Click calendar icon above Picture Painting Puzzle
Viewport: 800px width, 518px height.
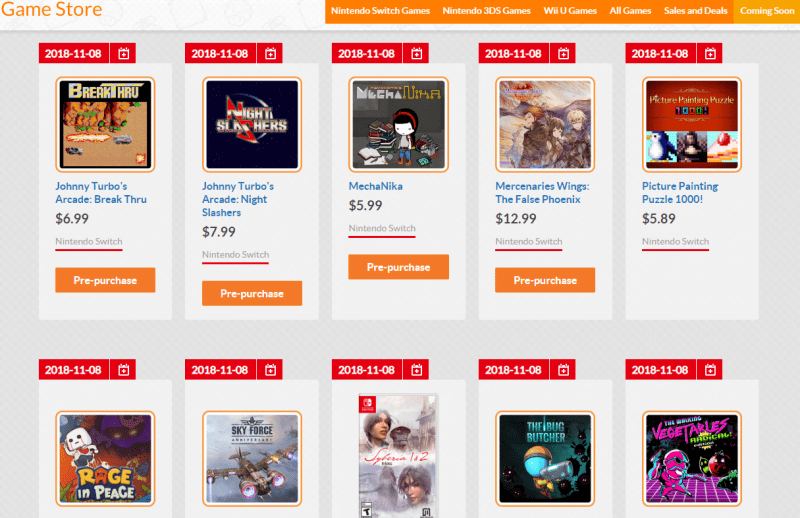(x=710, y=54)
